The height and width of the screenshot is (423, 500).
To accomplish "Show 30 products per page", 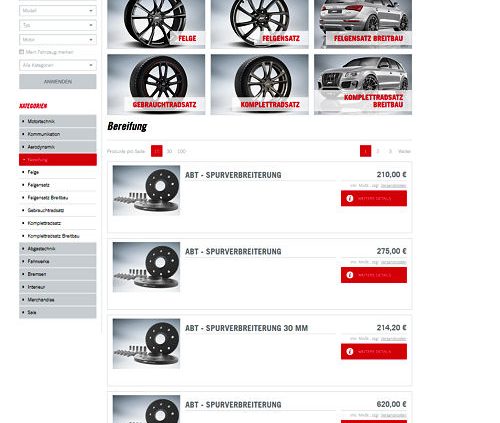I will 169,151.
